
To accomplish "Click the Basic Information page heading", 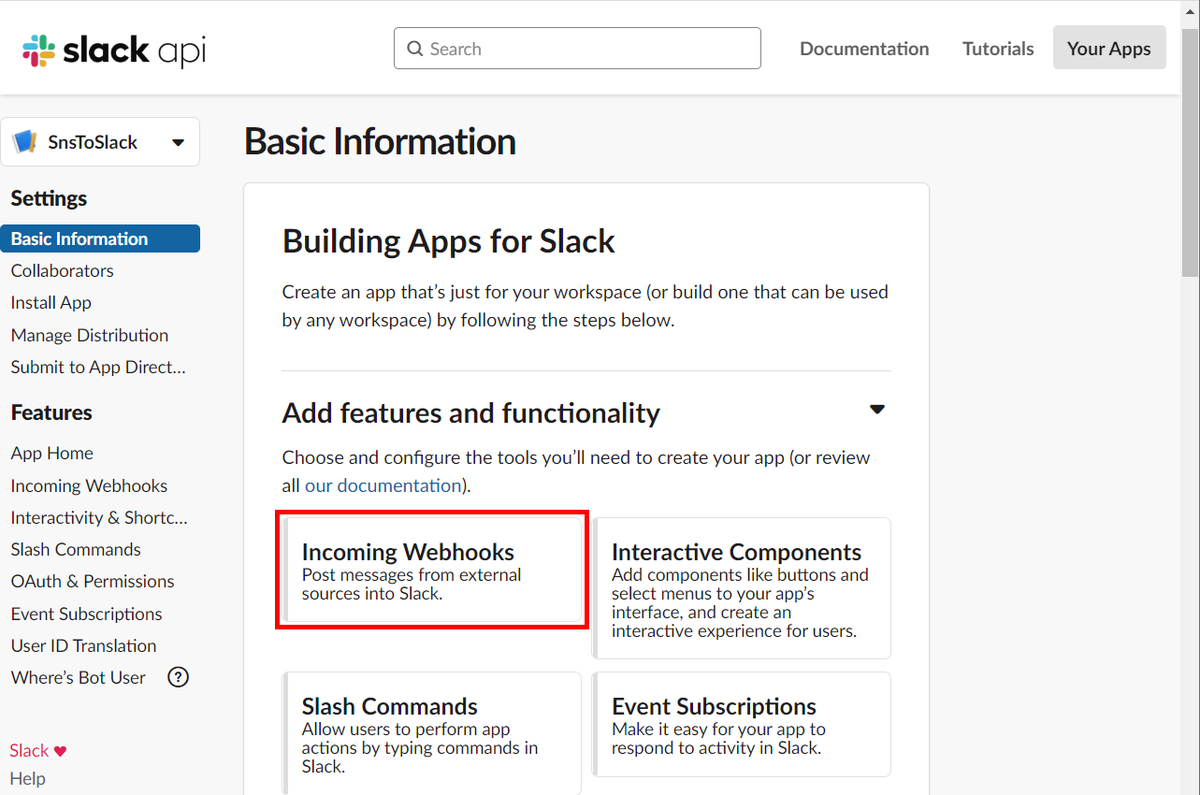I will 380,141.
